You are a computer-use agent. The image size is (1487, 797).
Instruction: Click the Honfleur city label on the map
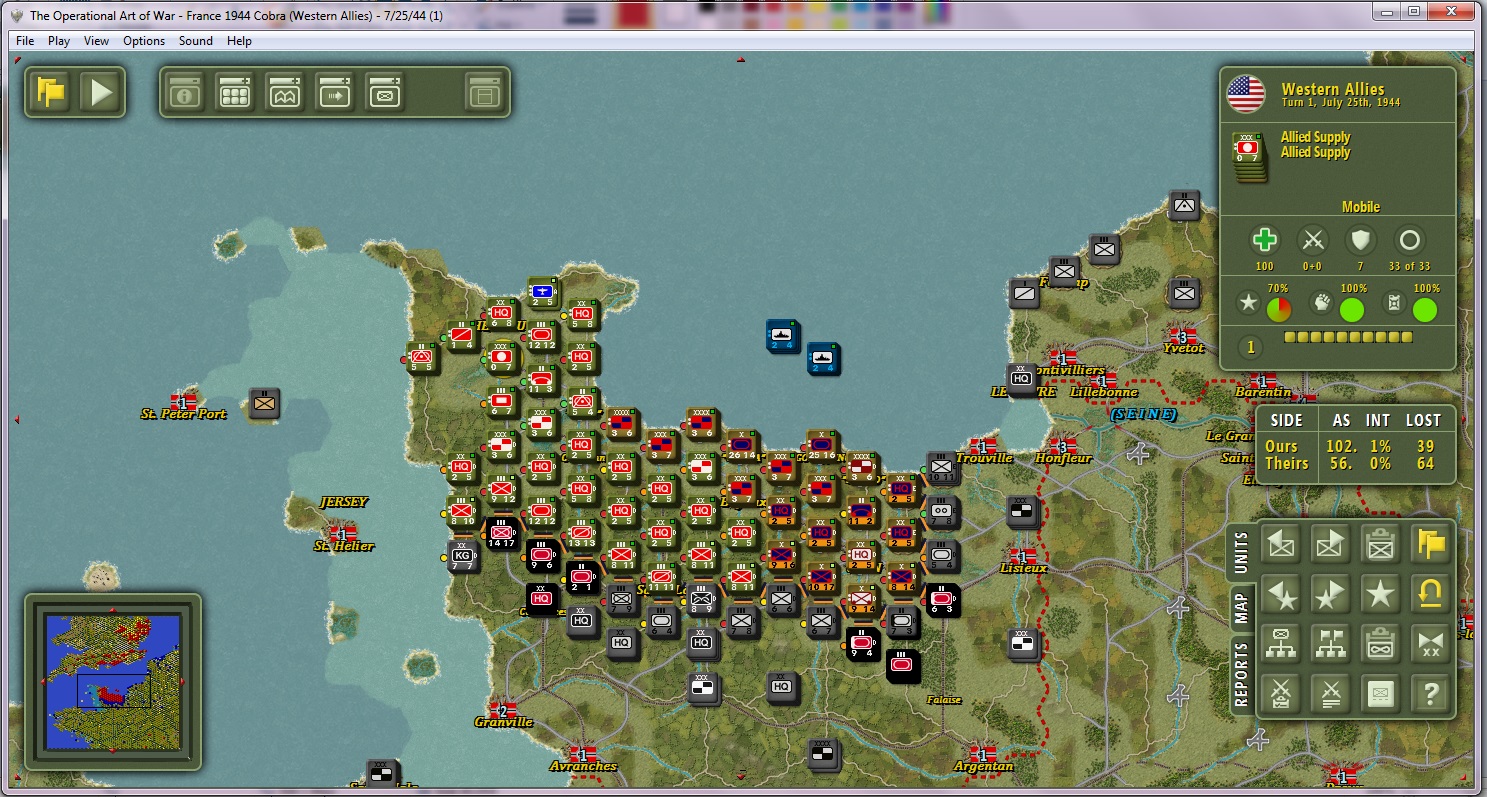(1063, 458)
